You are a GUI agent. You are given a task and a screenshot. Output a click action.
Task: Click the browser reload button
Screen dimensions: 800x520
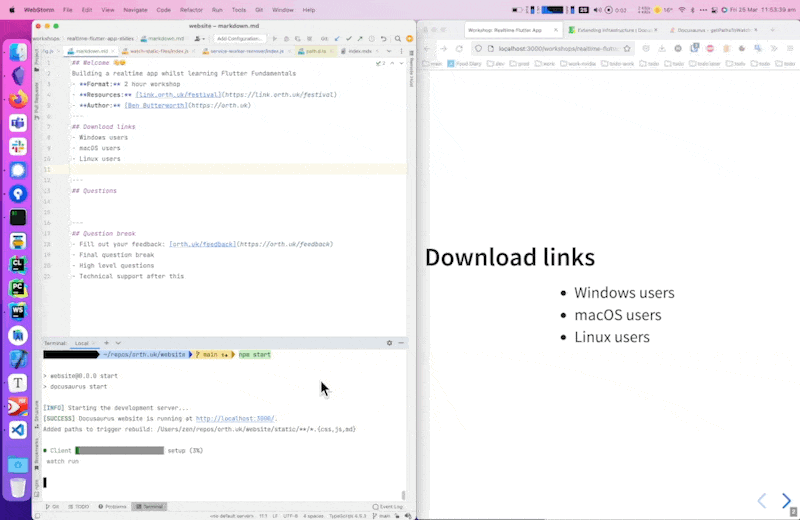(459, 48)
